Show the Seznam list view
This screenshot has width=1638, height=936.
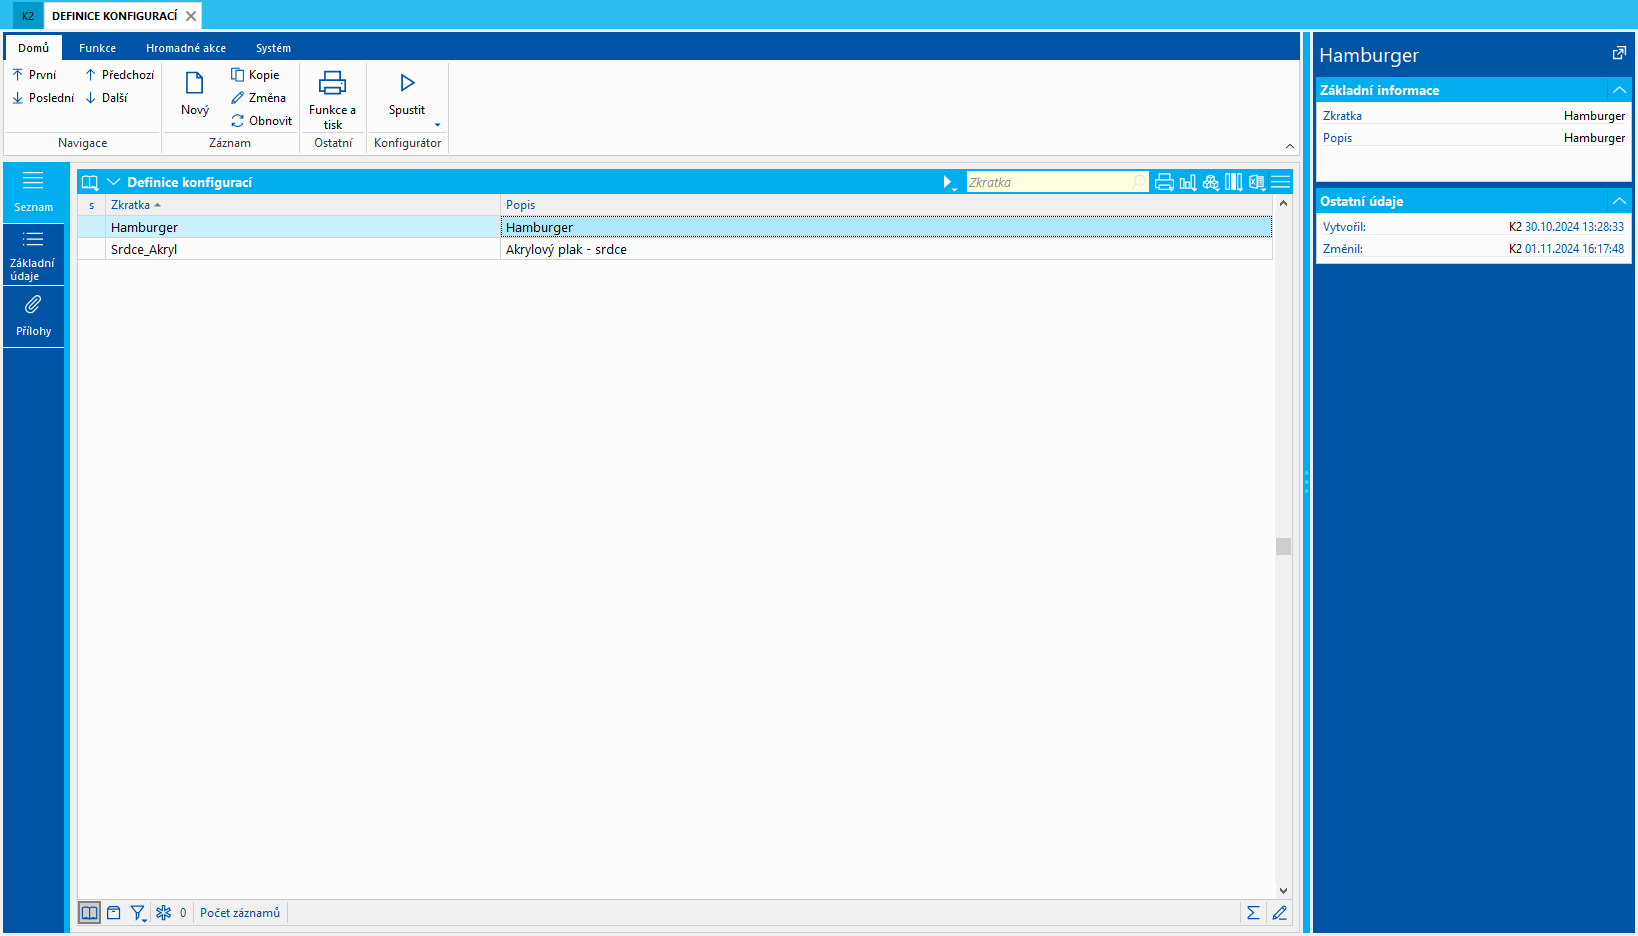click(x=33, y=191)
